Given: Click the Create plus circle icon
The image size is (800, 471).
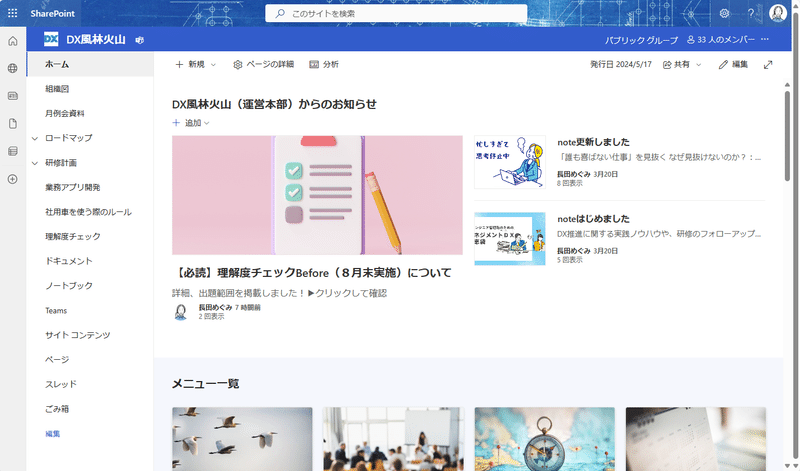Looking at the screenshot, I should pyautogui.click(x=13, y=179).
